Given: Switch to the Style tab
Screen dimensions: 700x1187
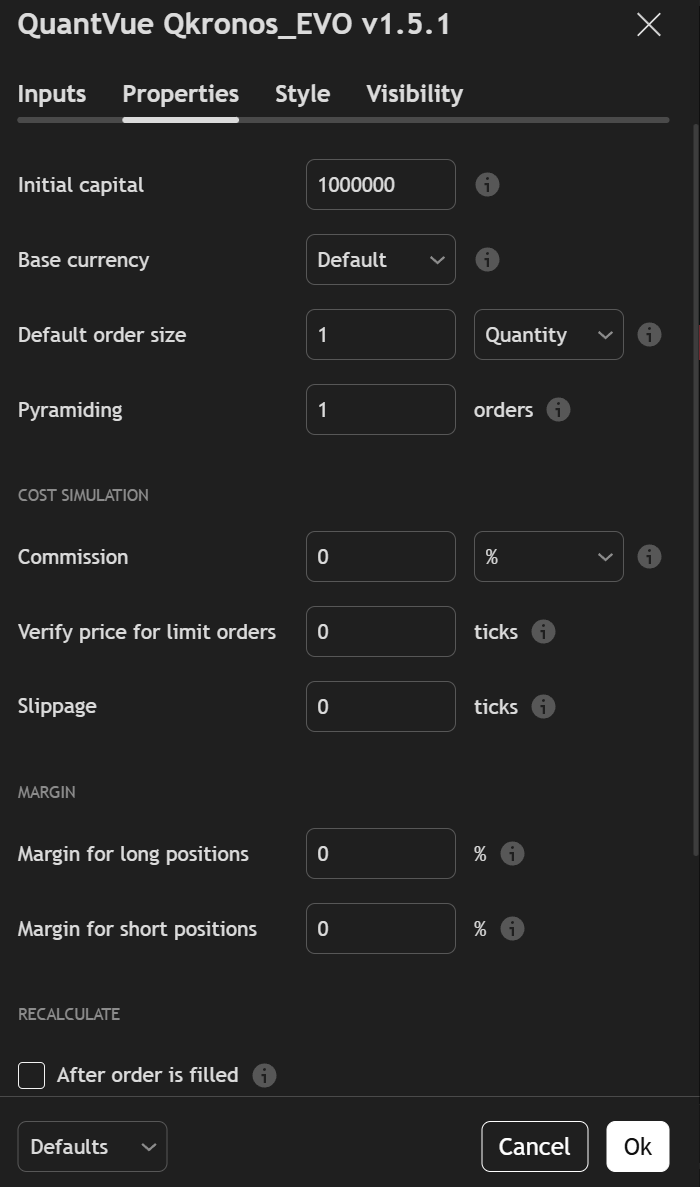Looking at the screenshot, I should [x=302, y=94].
